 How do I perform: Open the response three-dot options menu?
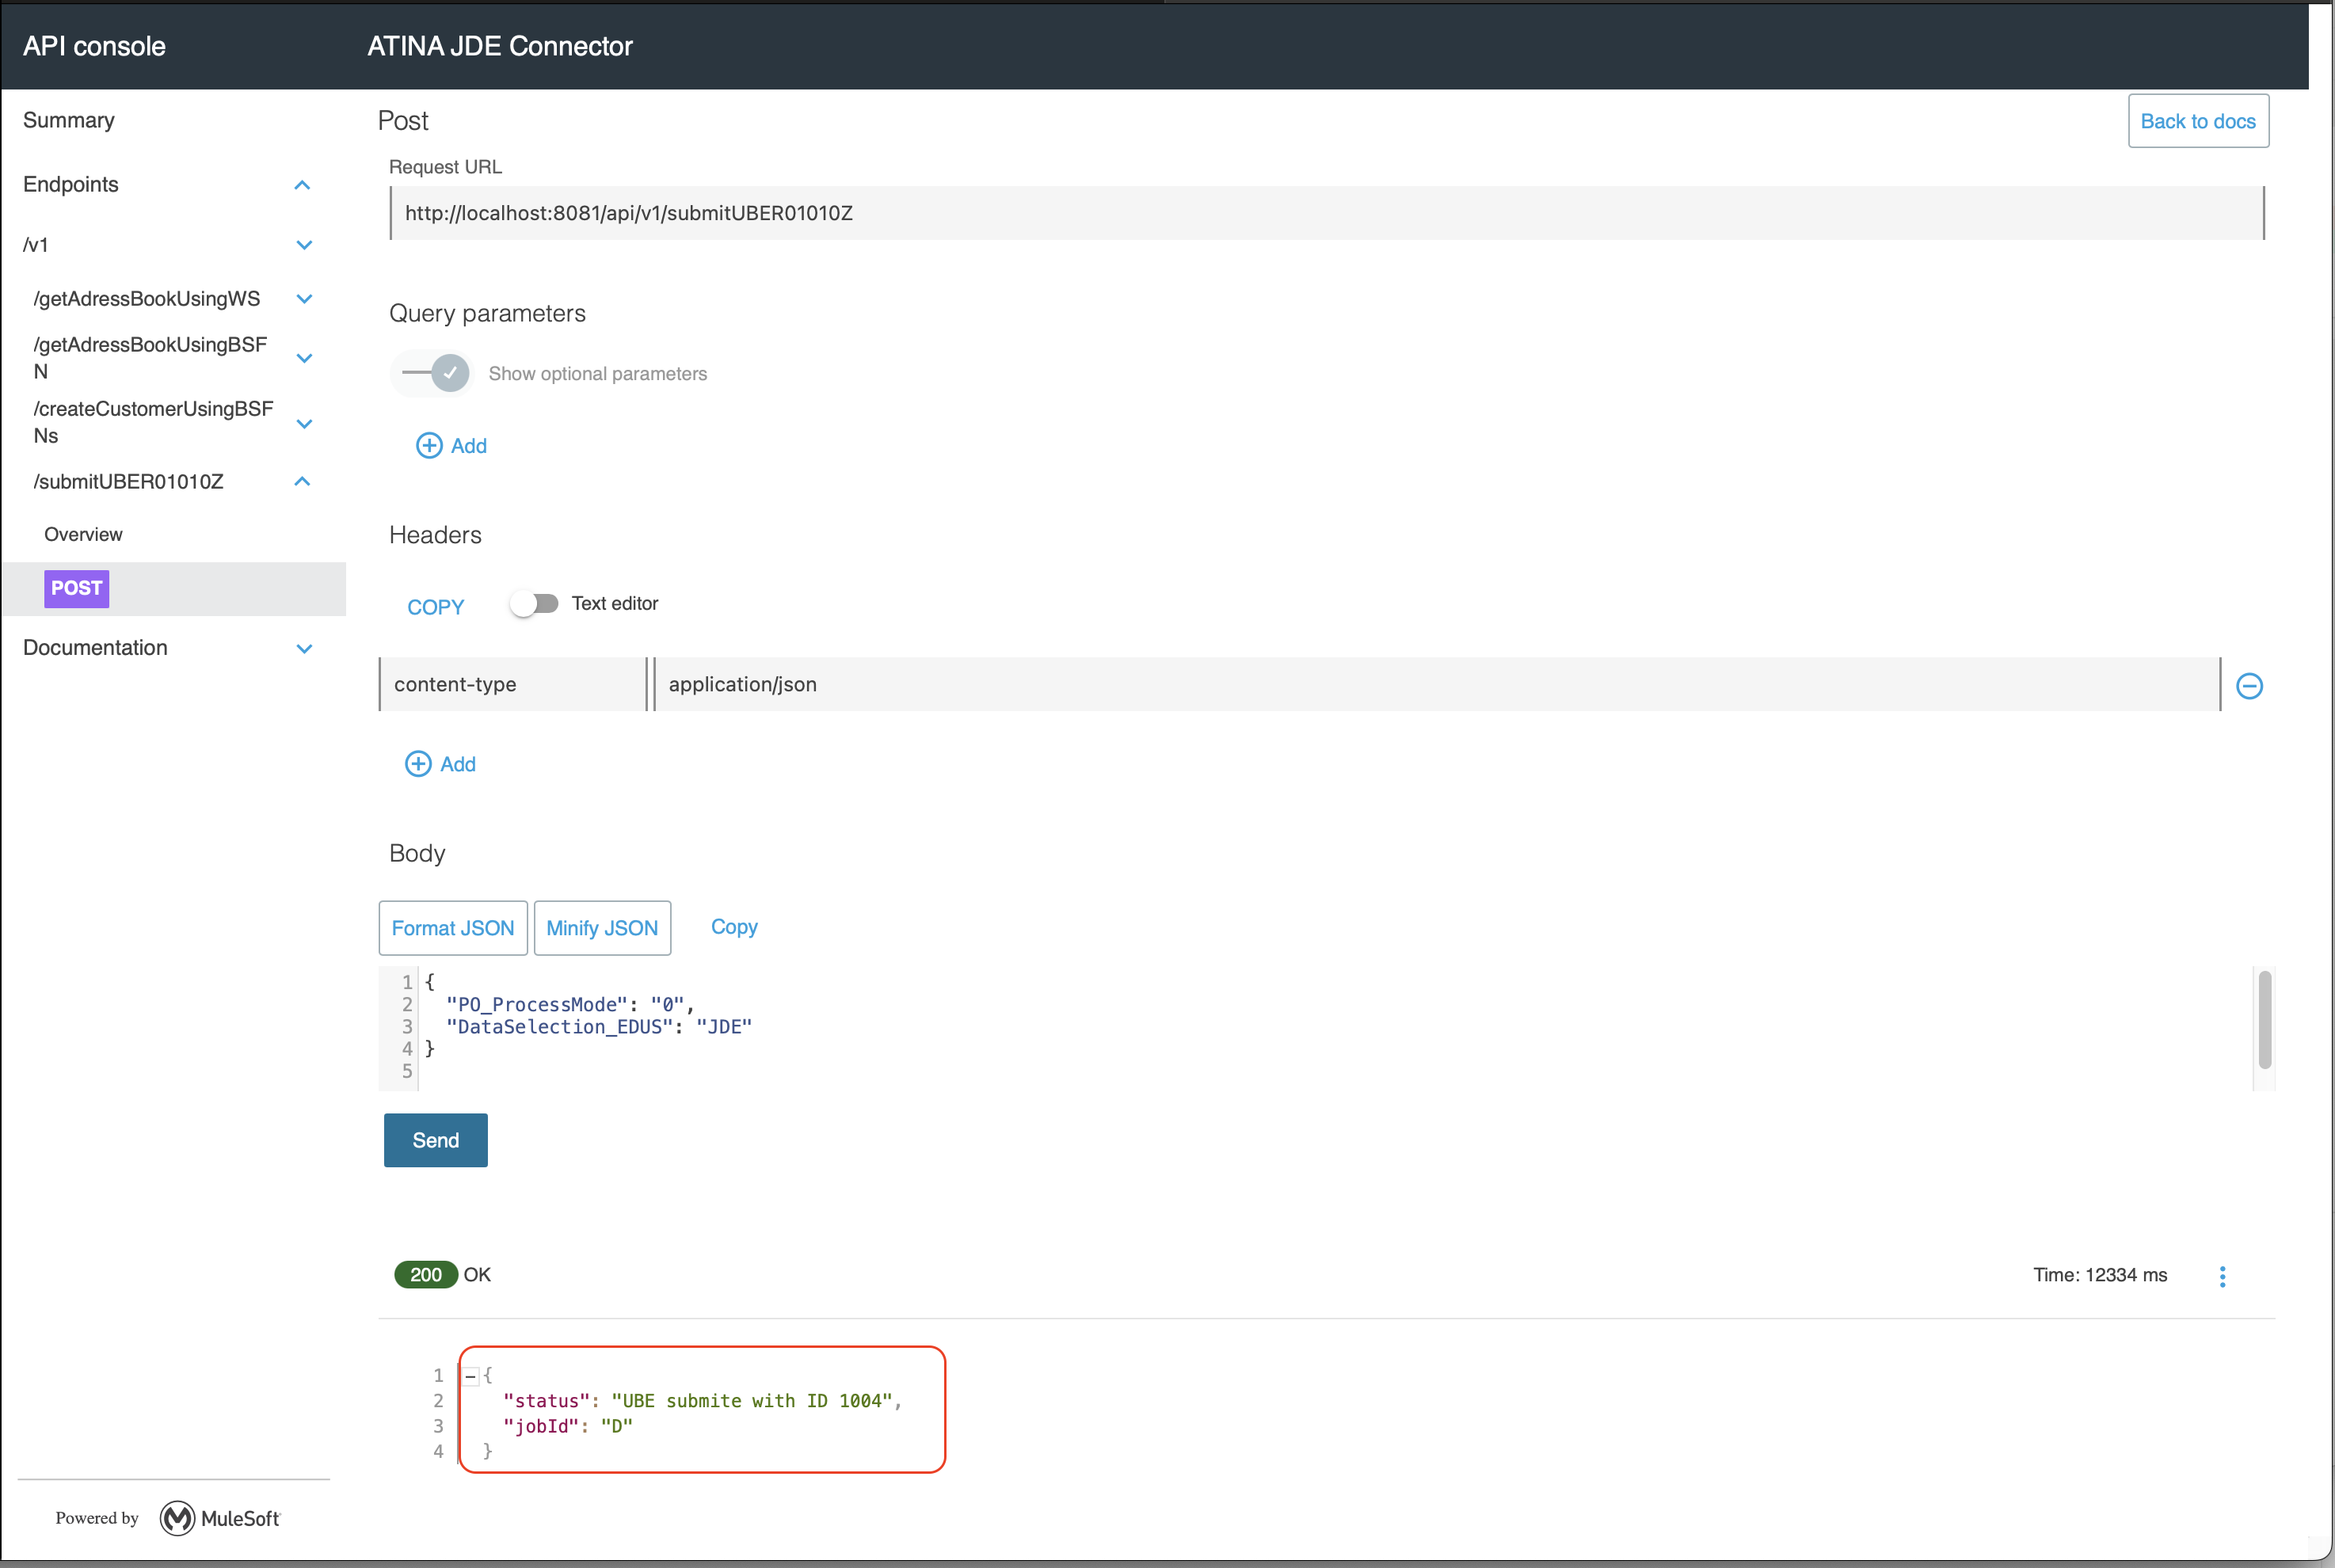[x=2222, y=1276]
